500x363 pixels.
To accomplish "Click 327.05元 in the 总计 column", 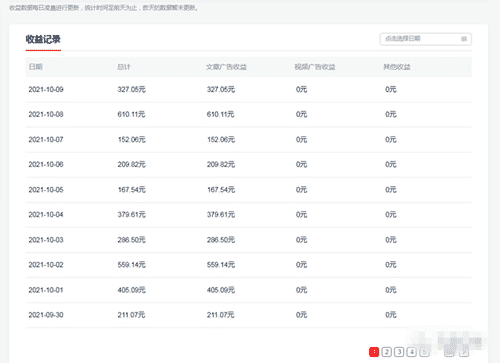I will (132, 89).
